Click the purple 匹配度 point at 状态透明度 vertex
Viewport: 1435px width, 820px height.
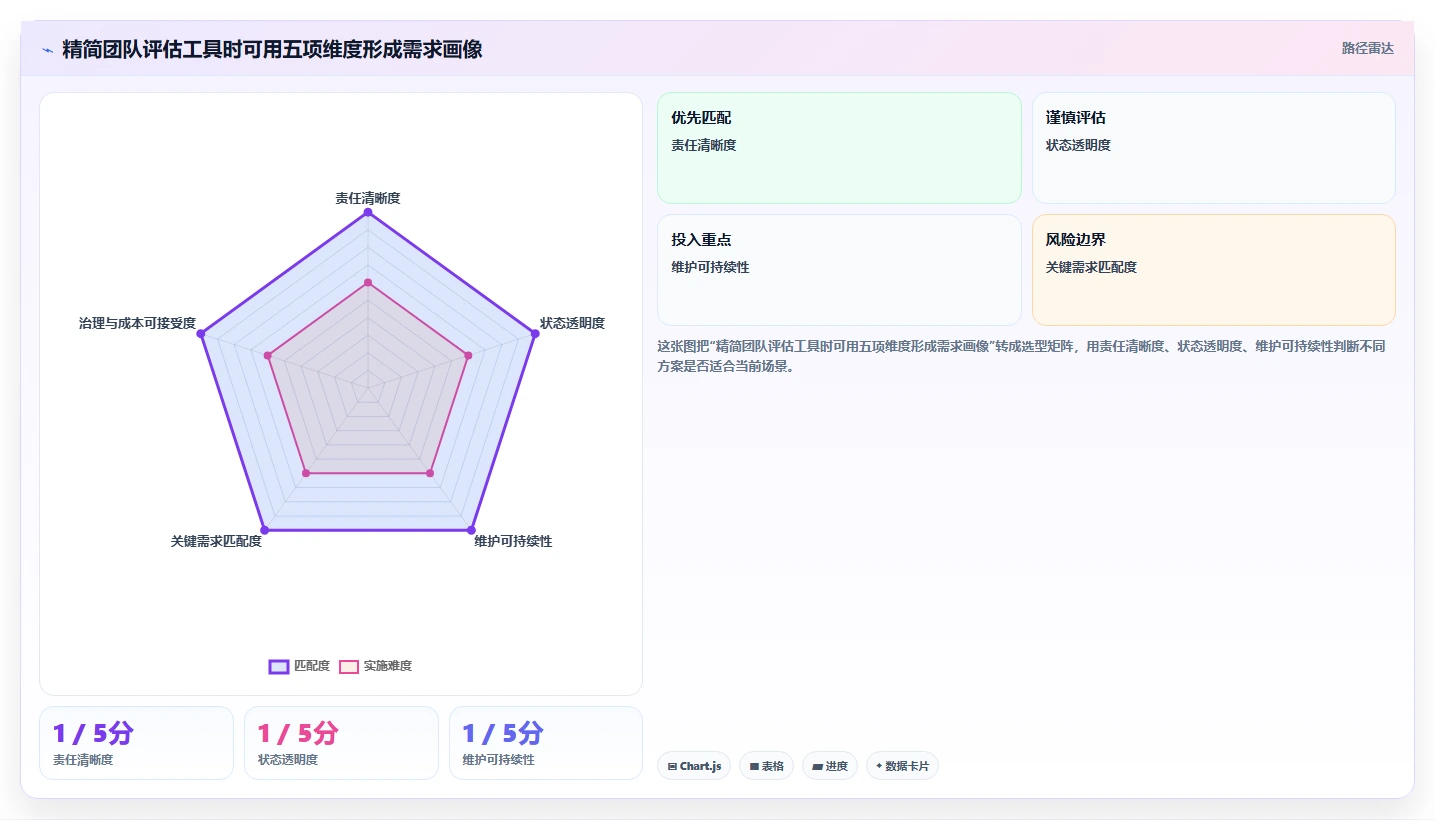click(535, 333)
